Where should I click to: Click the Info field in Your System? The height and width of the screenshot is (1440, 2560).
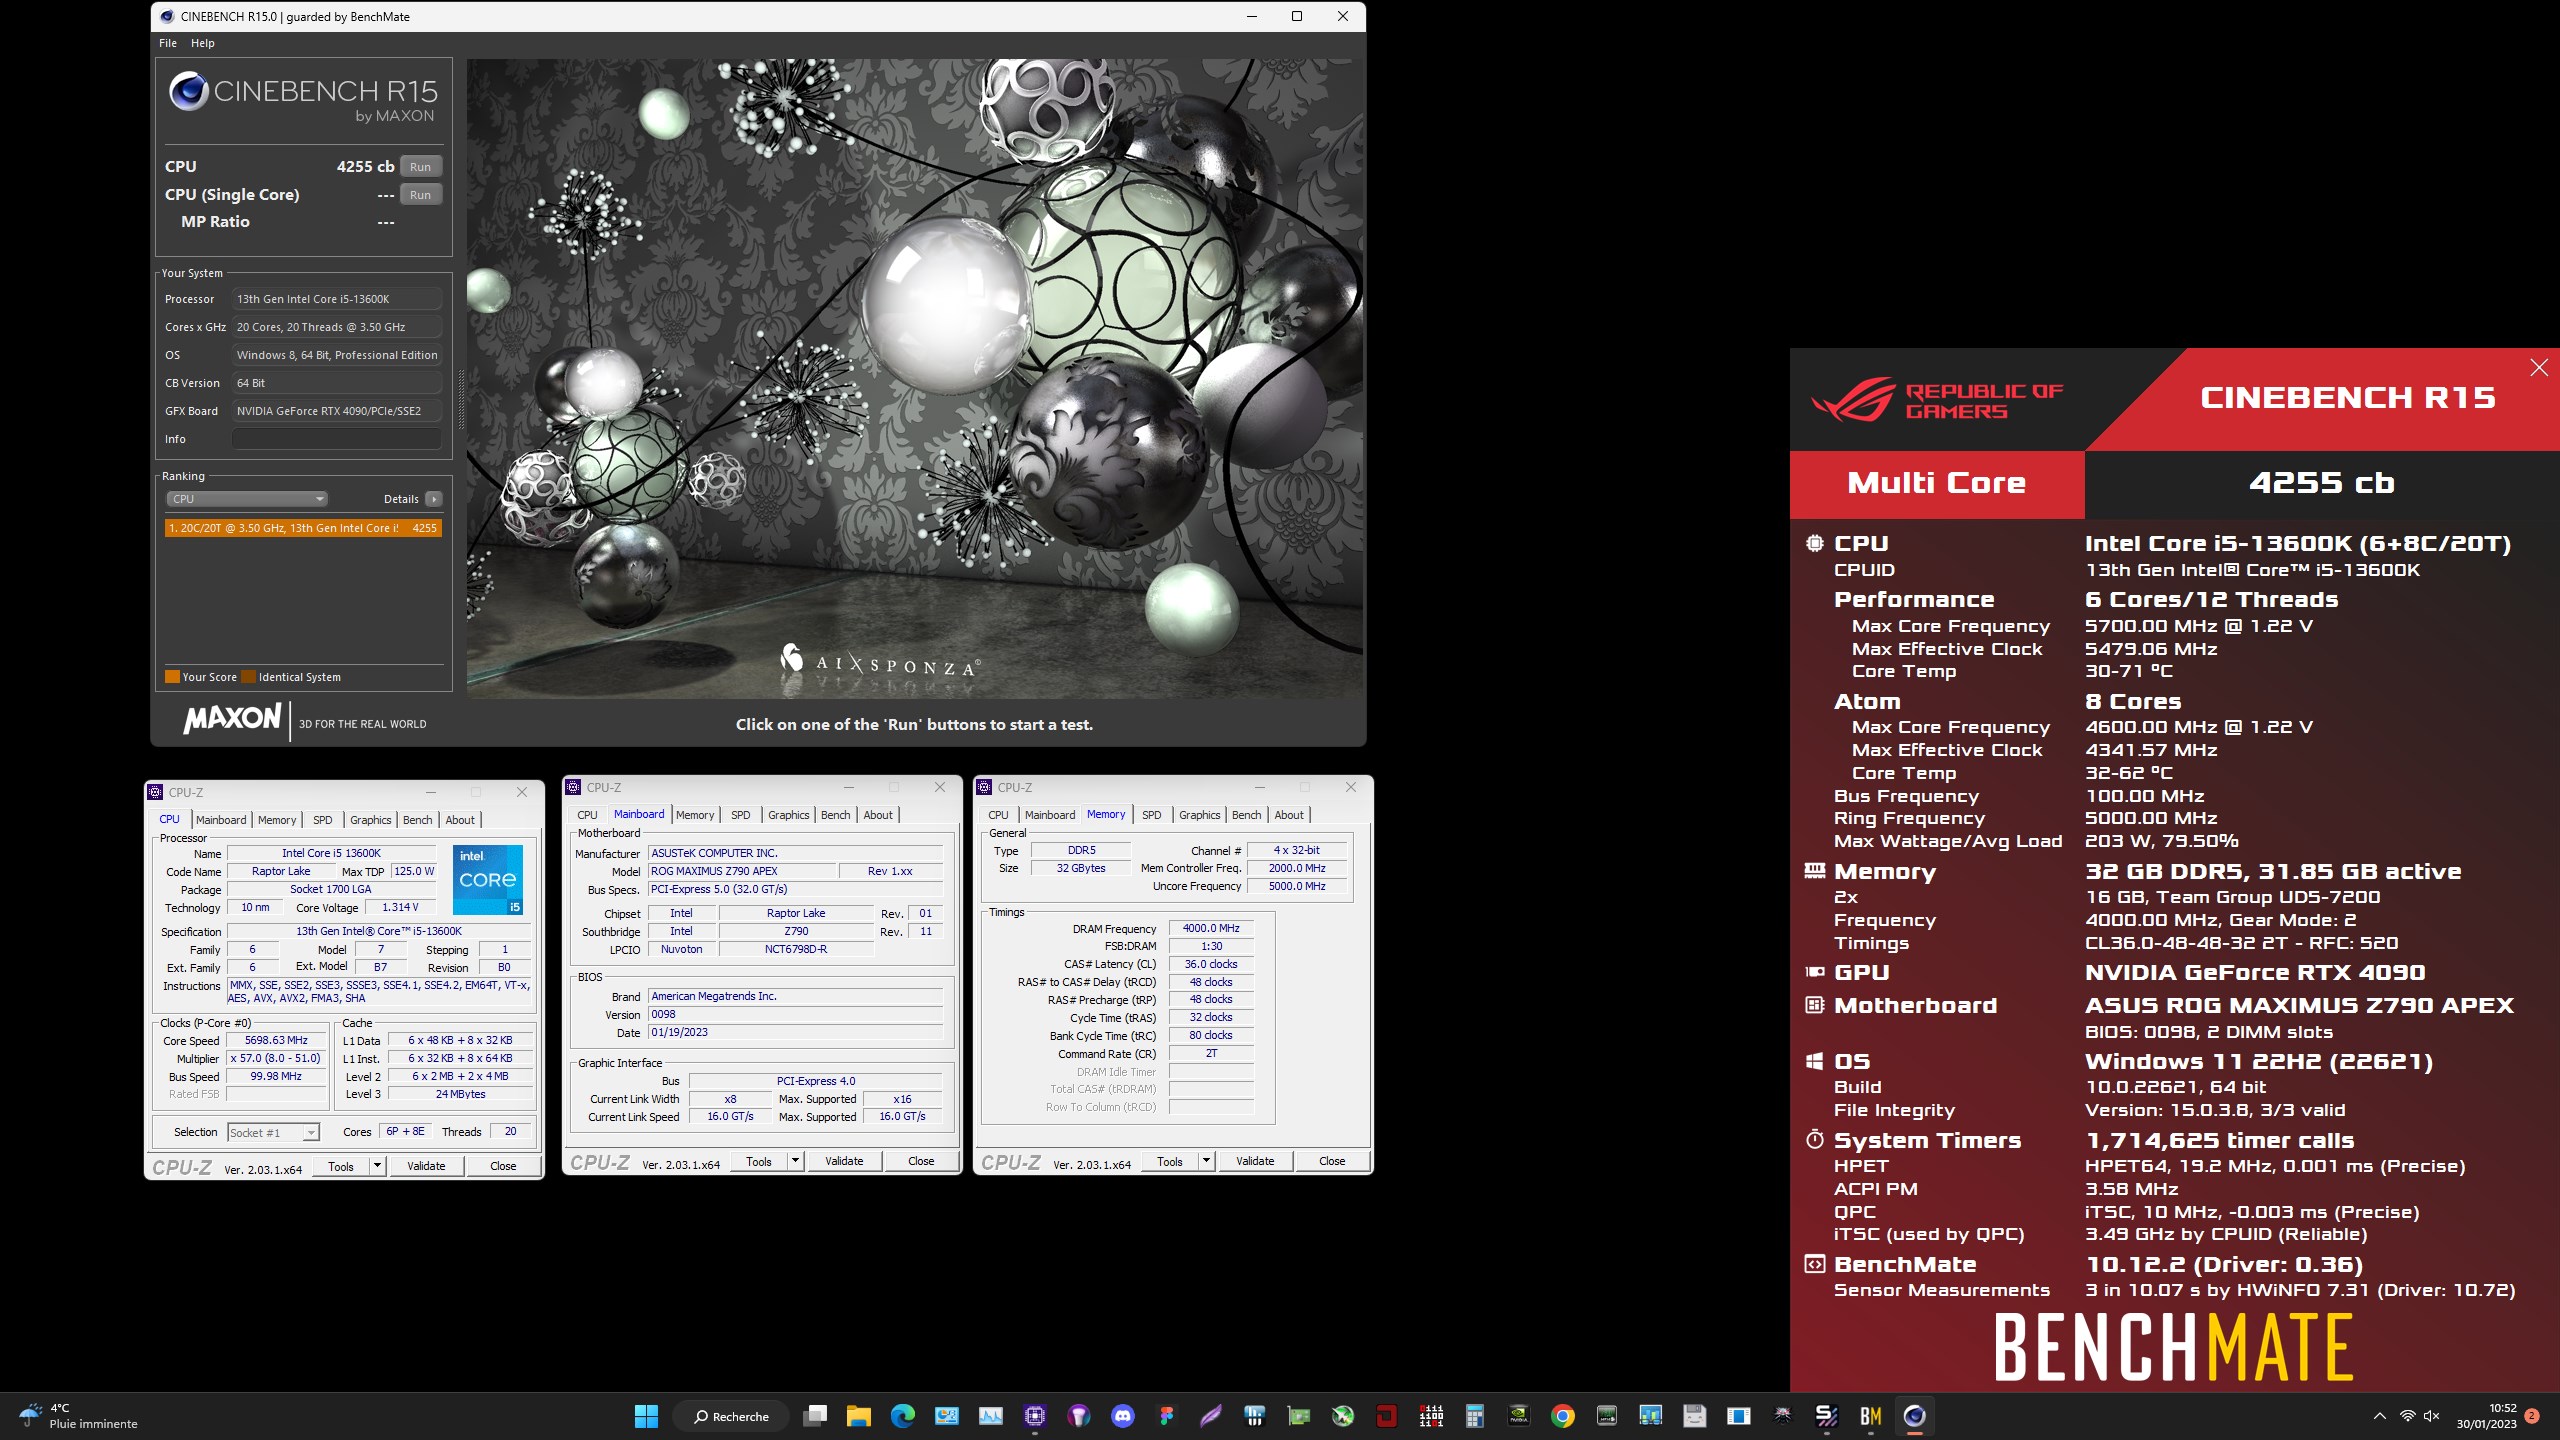337,439
